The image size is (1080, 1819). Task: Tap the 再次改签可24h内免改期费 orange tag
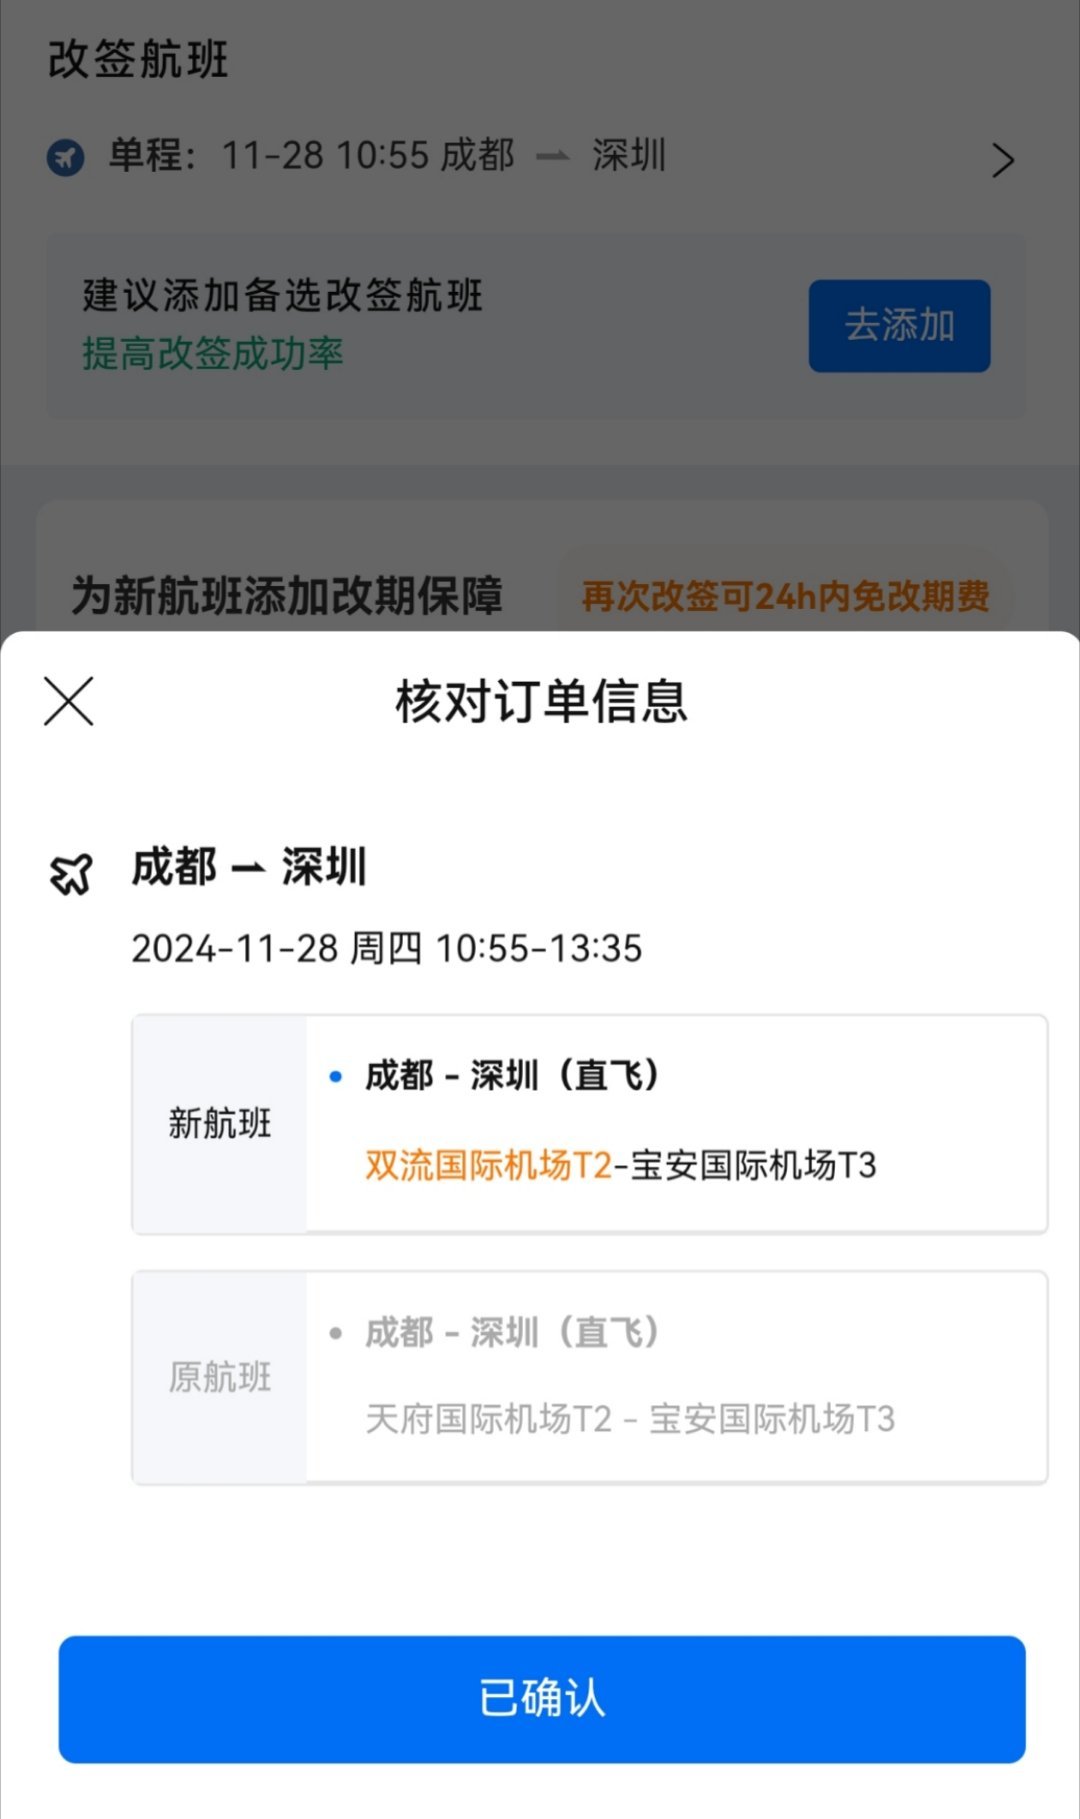tap(785, 597)
